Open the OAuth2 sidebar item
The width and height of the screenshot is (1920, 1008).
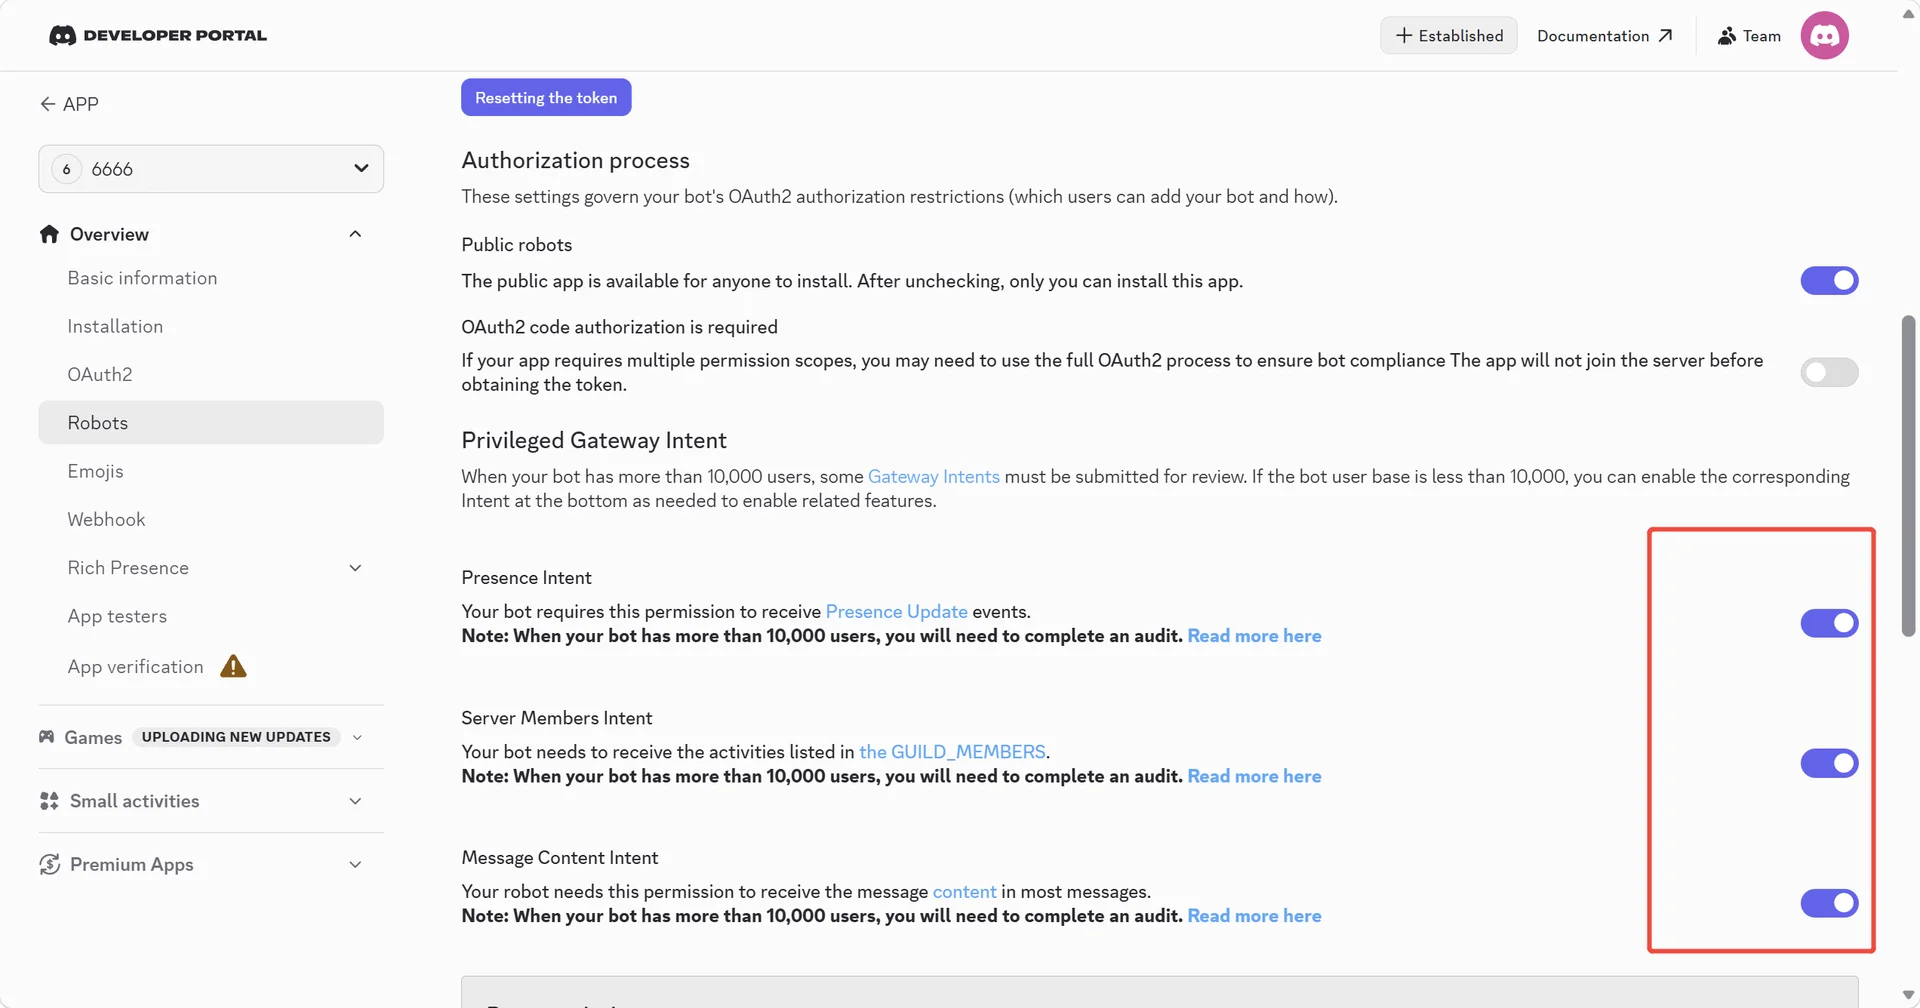[x=100, y=374]
